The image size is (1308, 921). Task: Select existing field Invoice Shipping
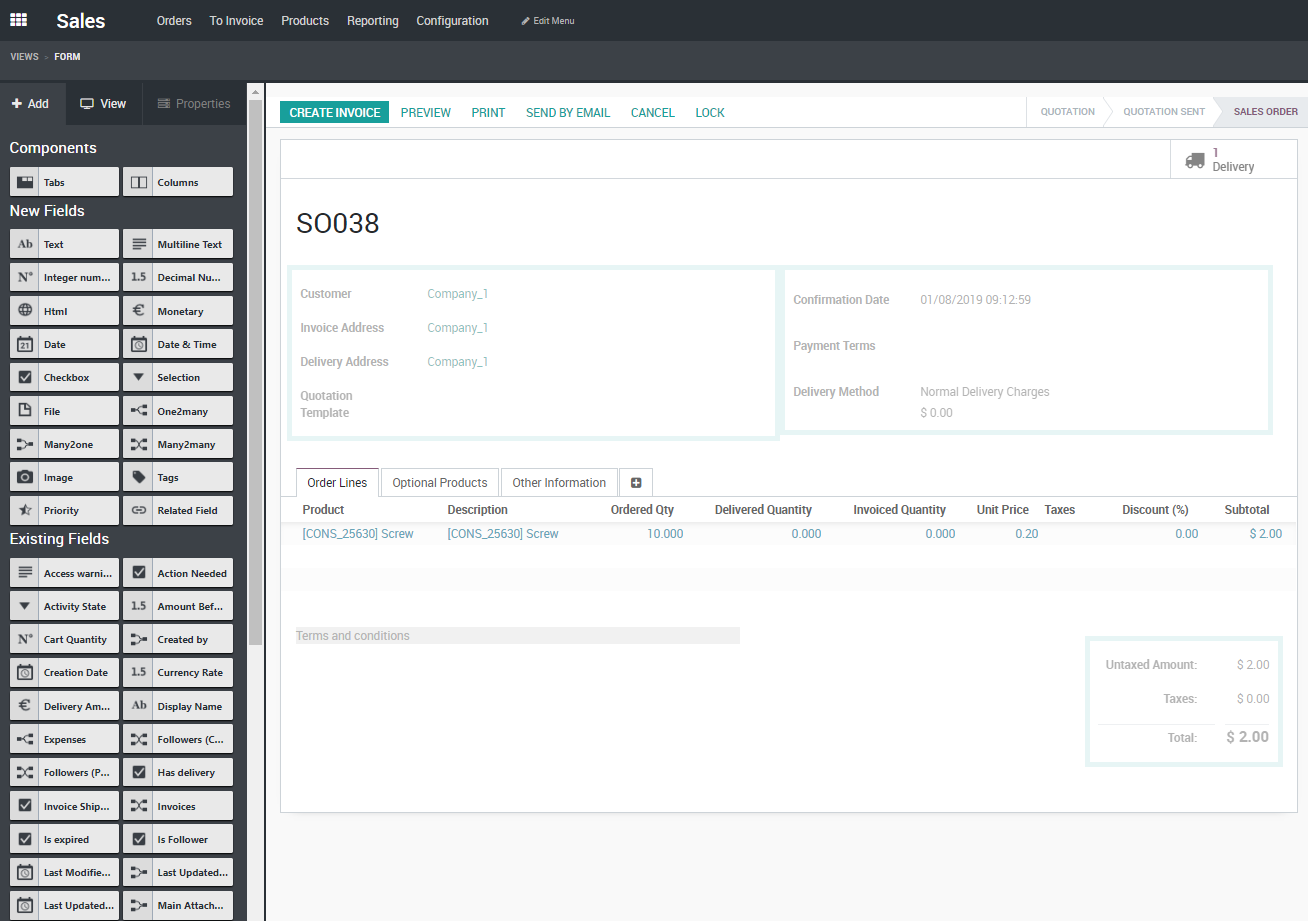pyautogui.click(x=64, y=806)
